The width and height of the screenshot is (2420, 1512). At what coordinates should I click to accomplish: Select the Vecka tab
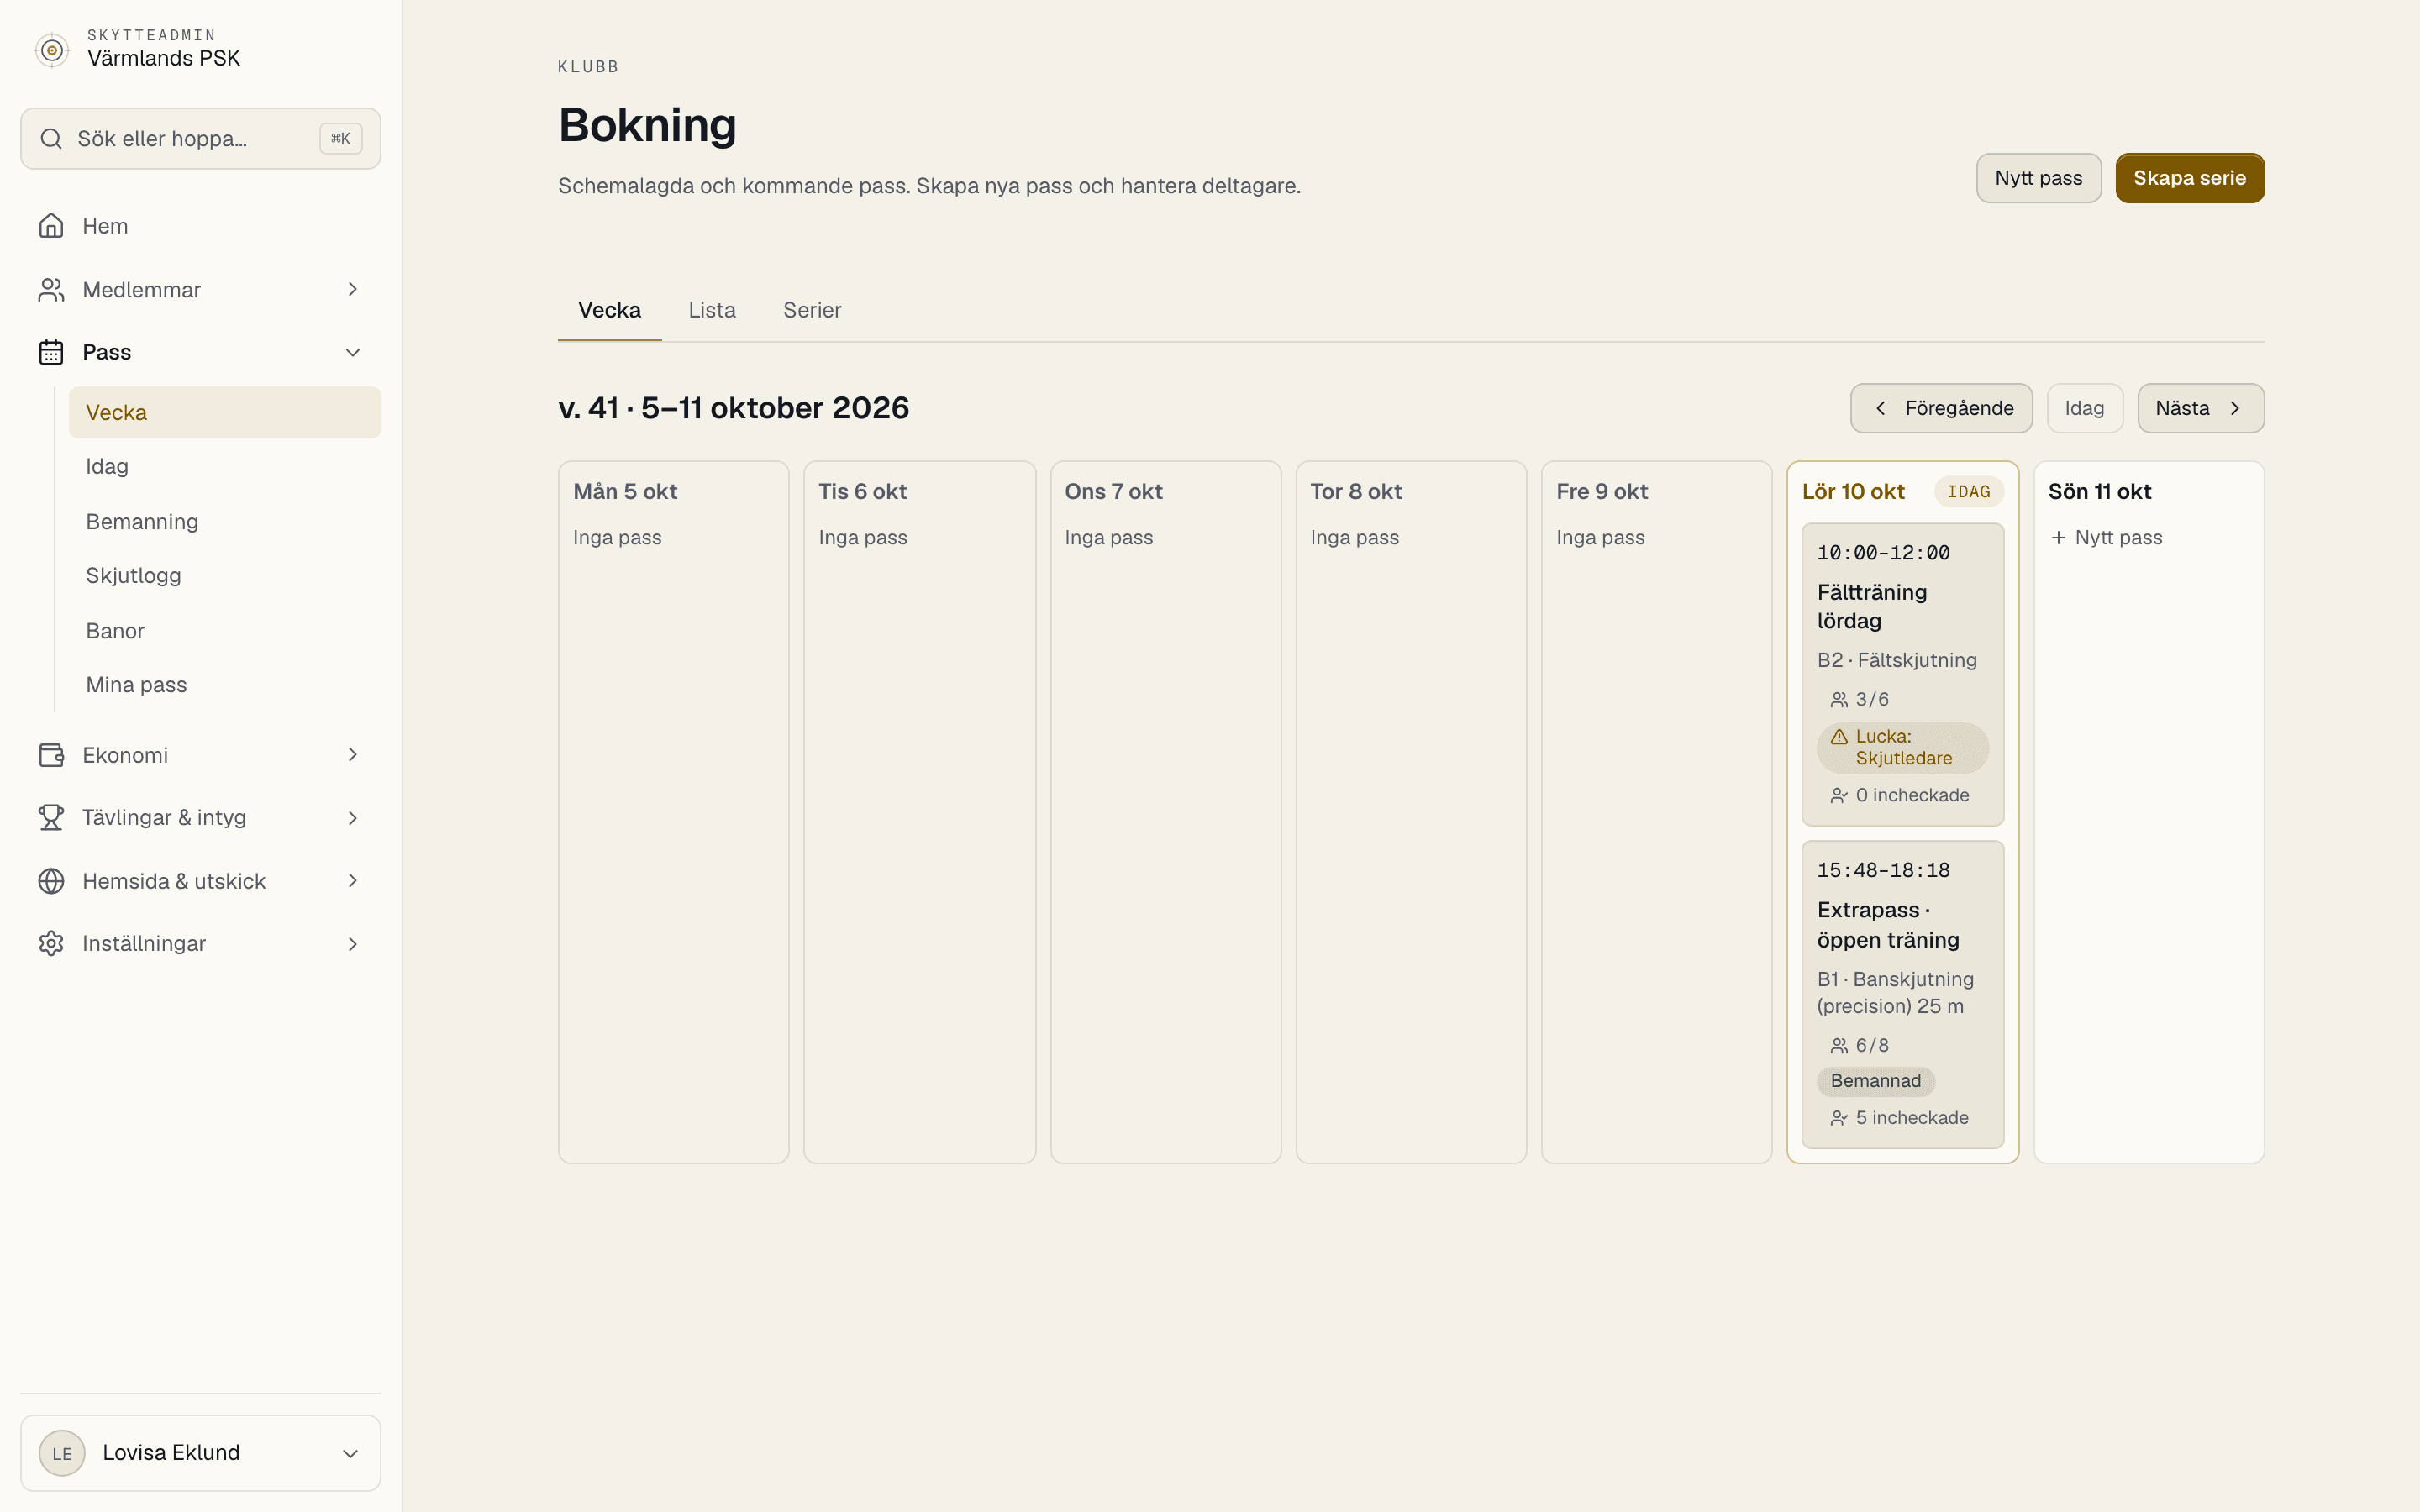click(x=609, y=310)
